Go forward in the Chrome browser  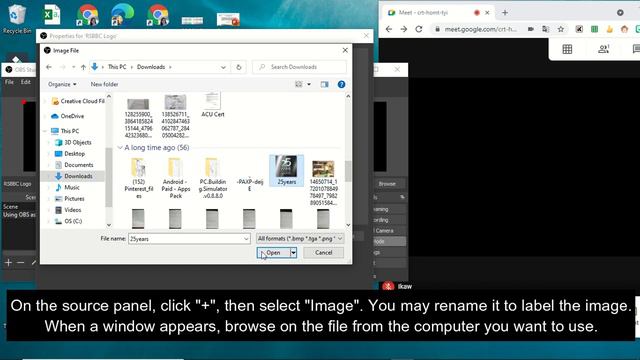point(404,29)
